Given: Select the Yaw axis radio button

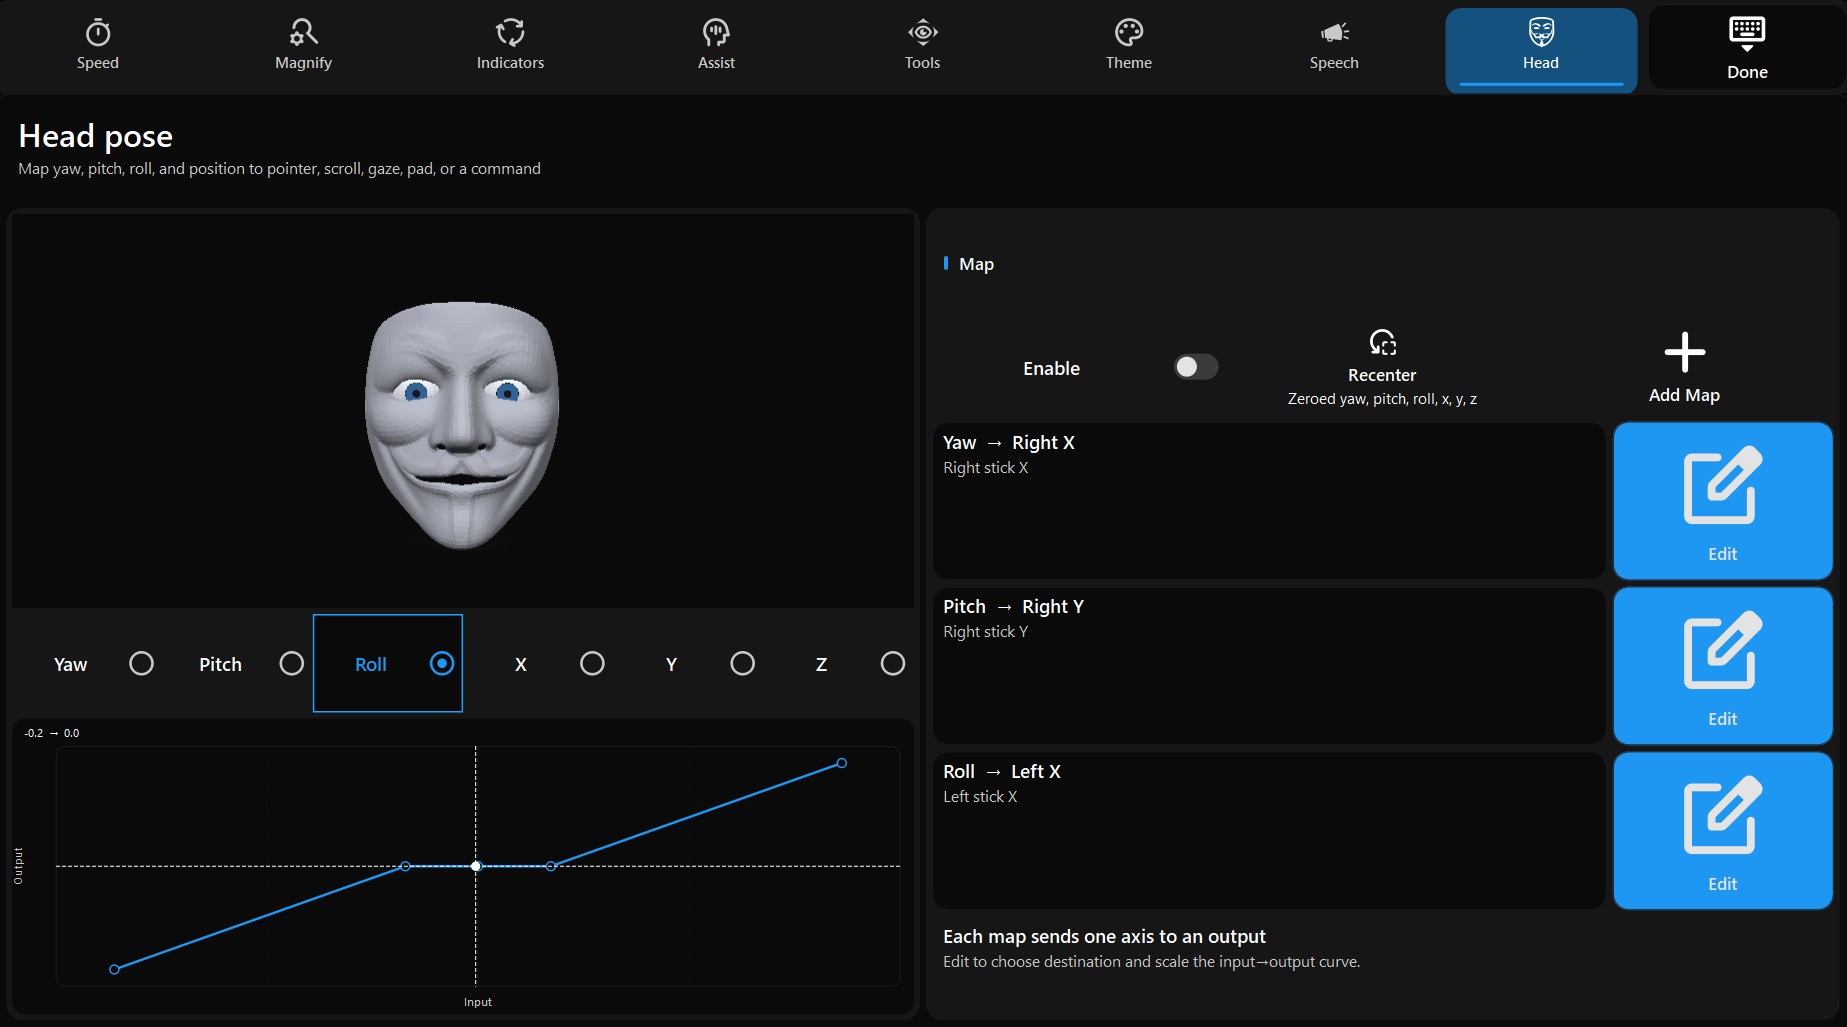Looking at the screenshot, I should click(x=142, y=664).
